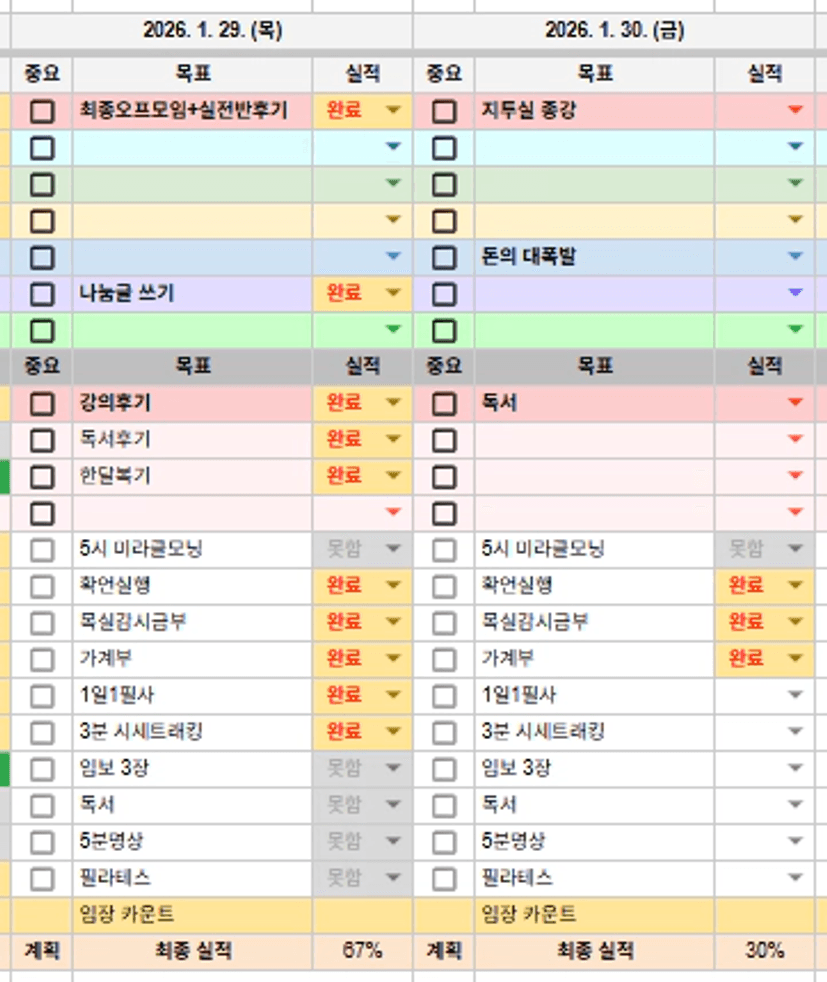
Task: Check the box next to 나눔글 쓰기
Action: [42, 294]
